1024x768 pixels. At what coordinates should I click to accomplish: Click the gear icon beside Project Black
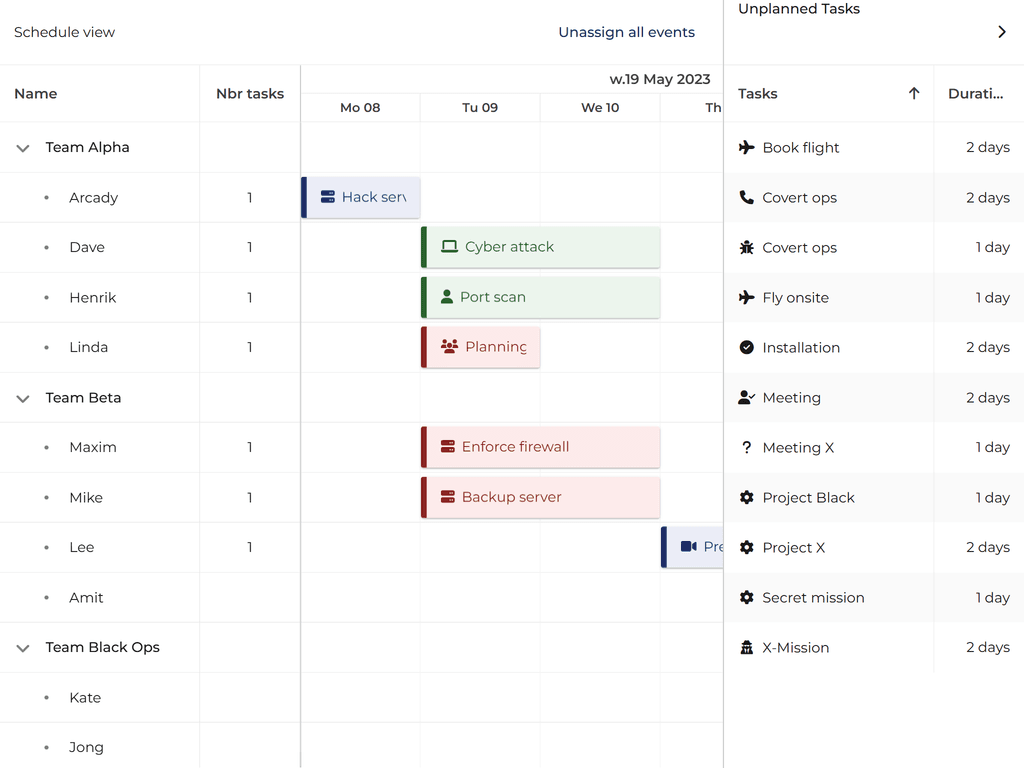click(746, 498)
